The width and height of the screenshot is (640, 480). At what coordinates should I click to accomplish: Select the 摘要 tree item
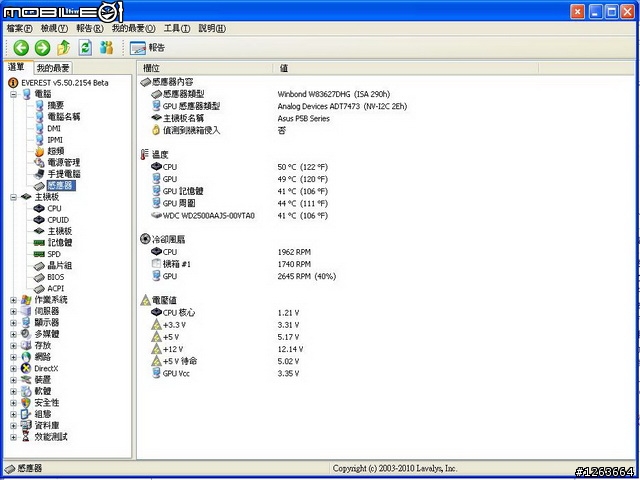tap(55, 106)
